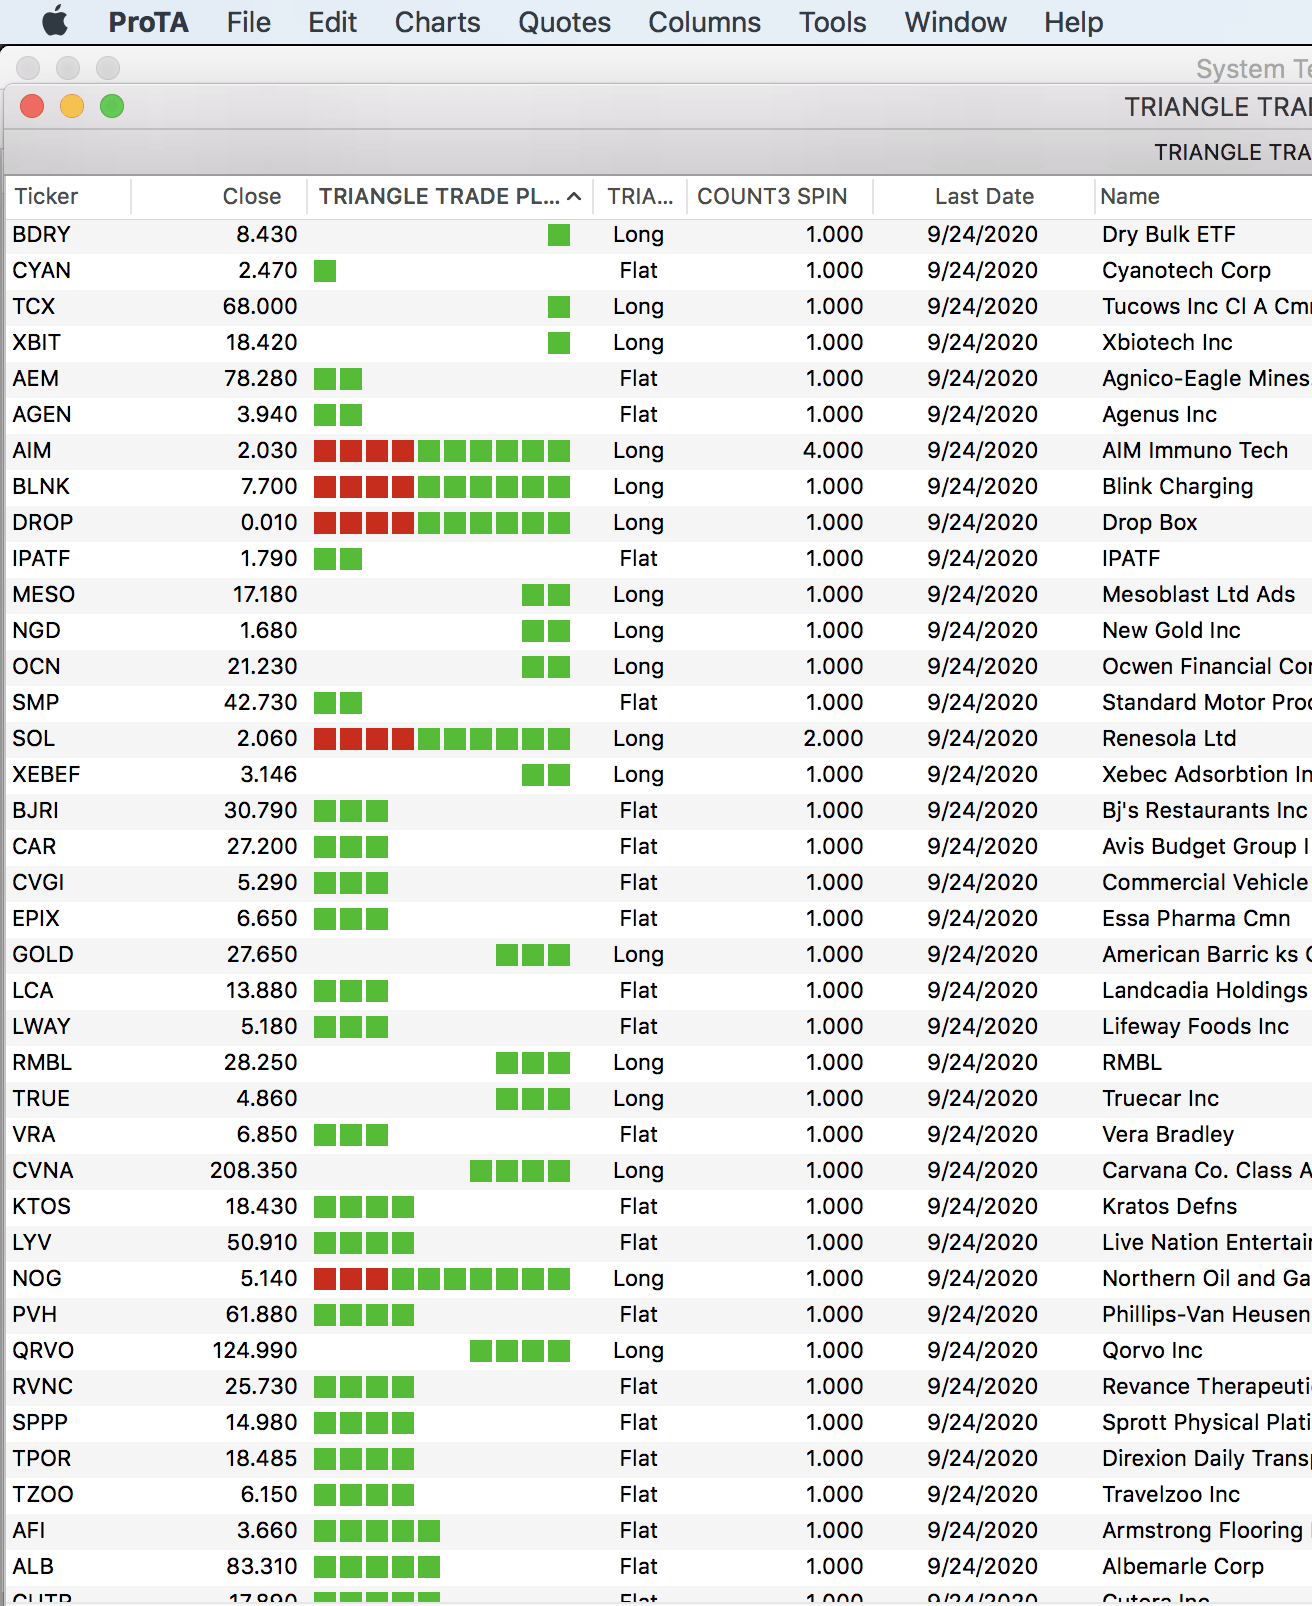Viewport: 1312px width, 1606px height.
Task: Click the TCX close value 68.000
Action: point(260,306)
